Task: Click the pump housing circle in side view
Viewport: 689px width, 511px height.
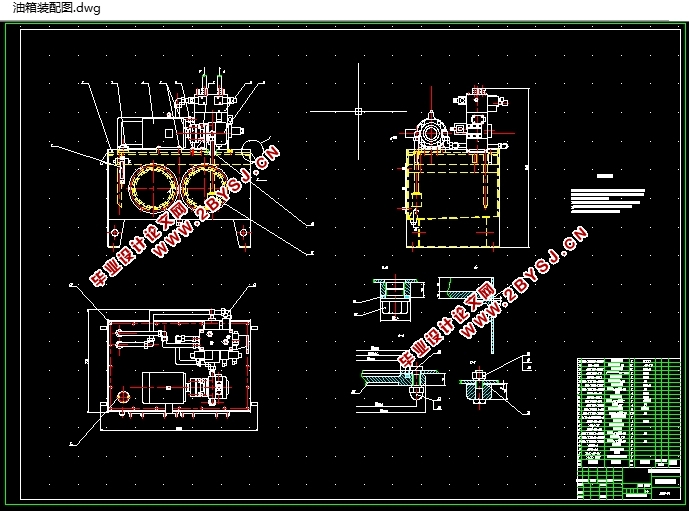Action: (431, 133)
